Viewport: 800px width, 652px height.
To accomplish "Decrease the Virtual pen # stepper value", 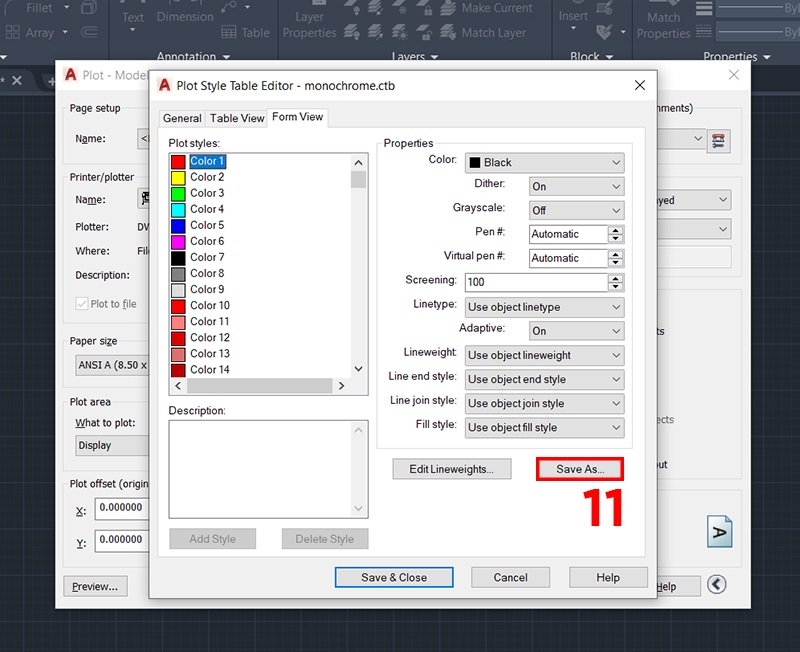I will pyautogui.click(x=615, y=263).
